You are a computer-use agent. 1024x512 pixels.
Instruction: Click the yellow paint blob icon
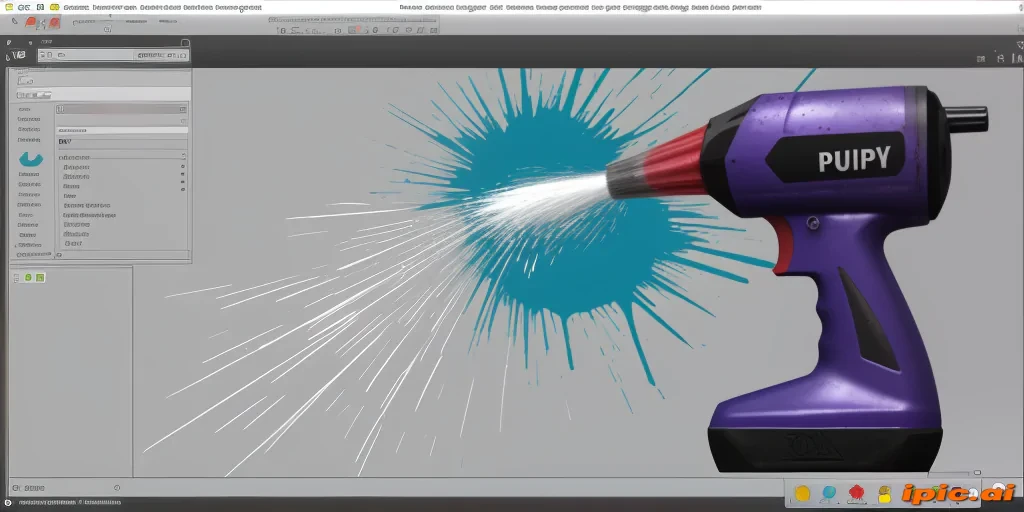coord(803,493)
